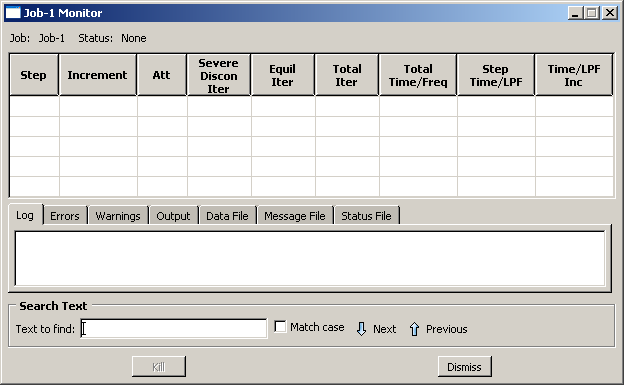
Task: Minimize the Job-1 Monitor window
Action: 575,13
